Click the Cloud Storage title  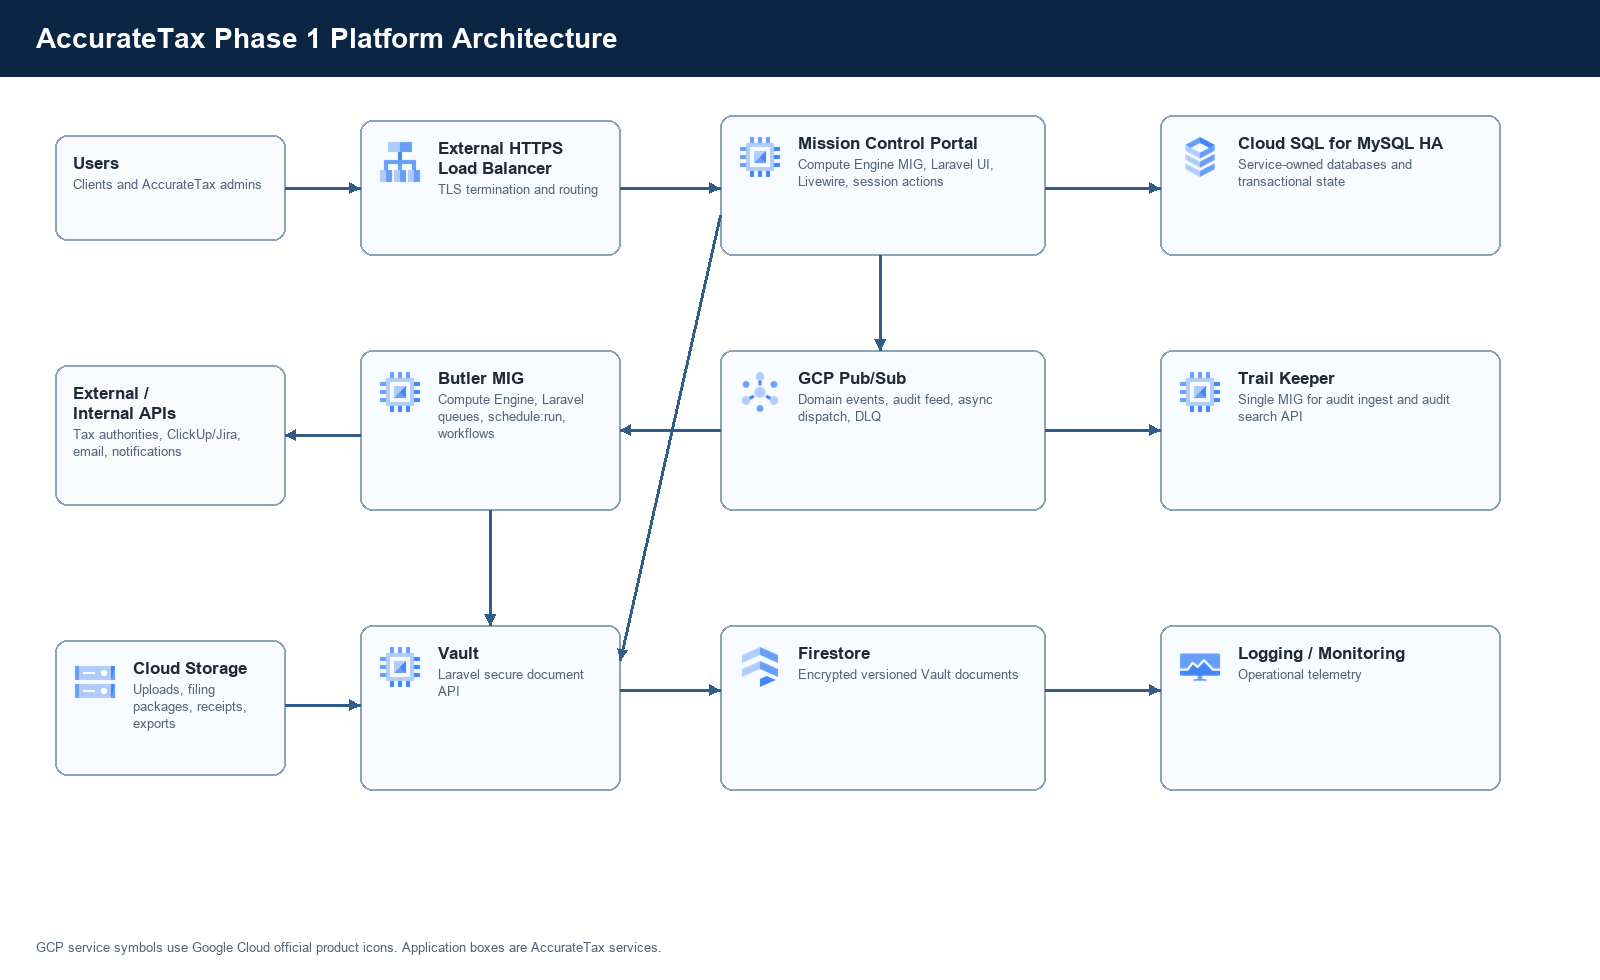coord(190,668)
